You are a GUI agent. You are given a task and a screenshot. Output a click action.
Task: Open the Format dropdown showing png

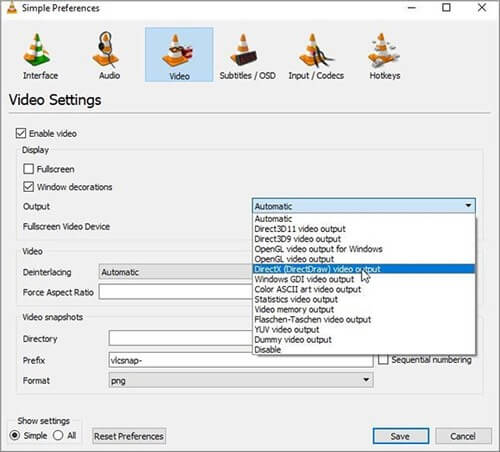[x=241, y=380]
